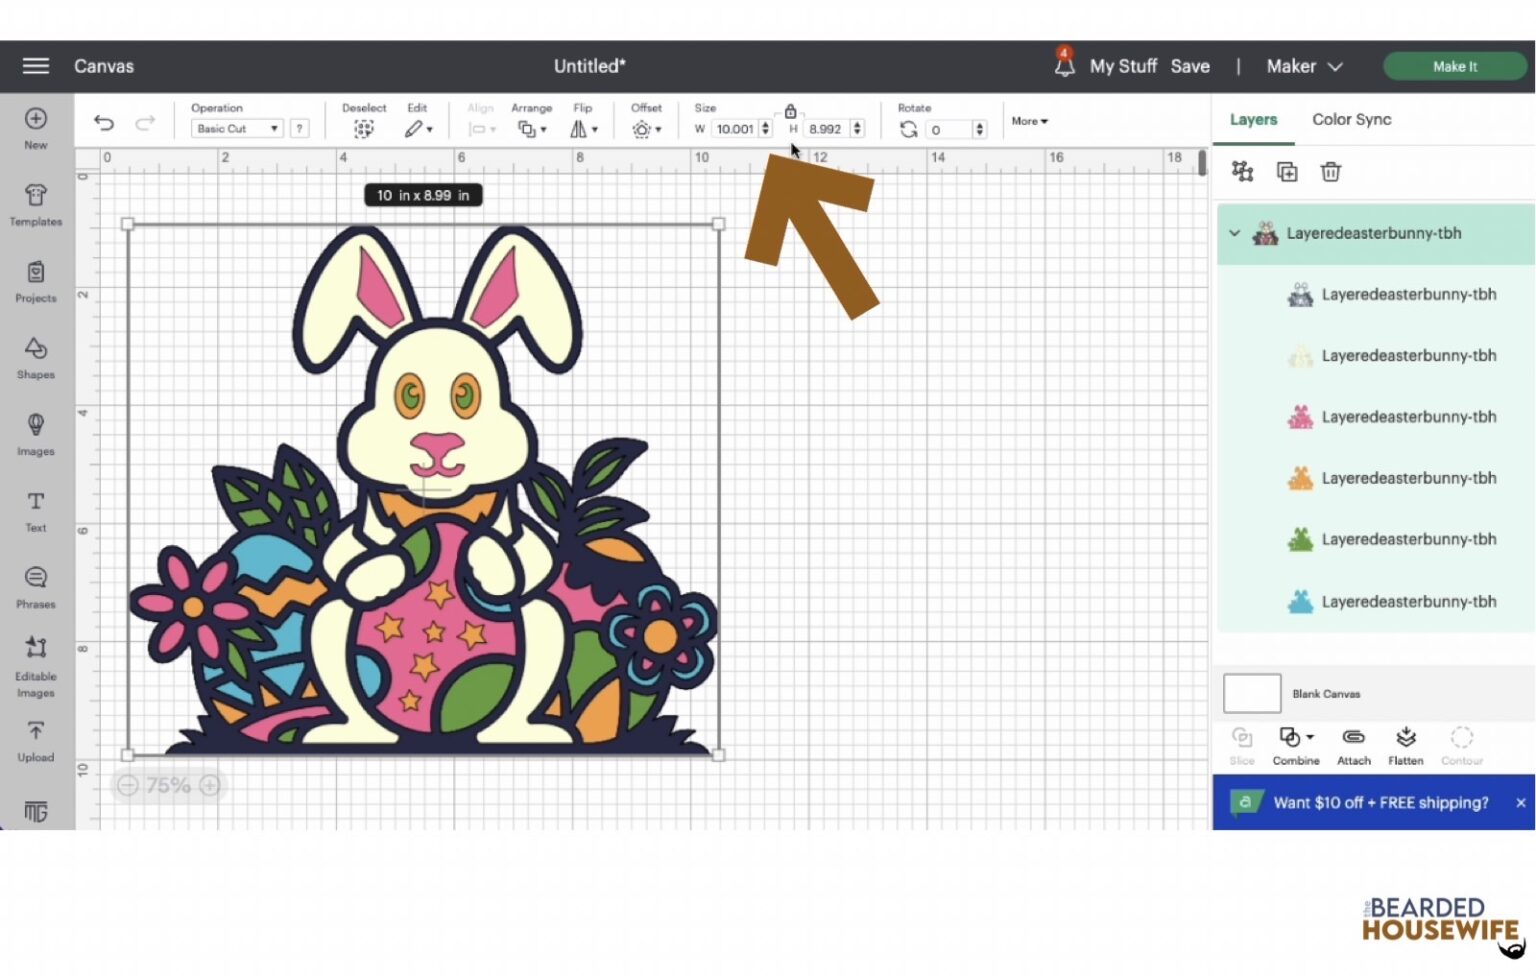Click the Make It button
This screenshot has height=976, width=1536.
pos(1454,66)
